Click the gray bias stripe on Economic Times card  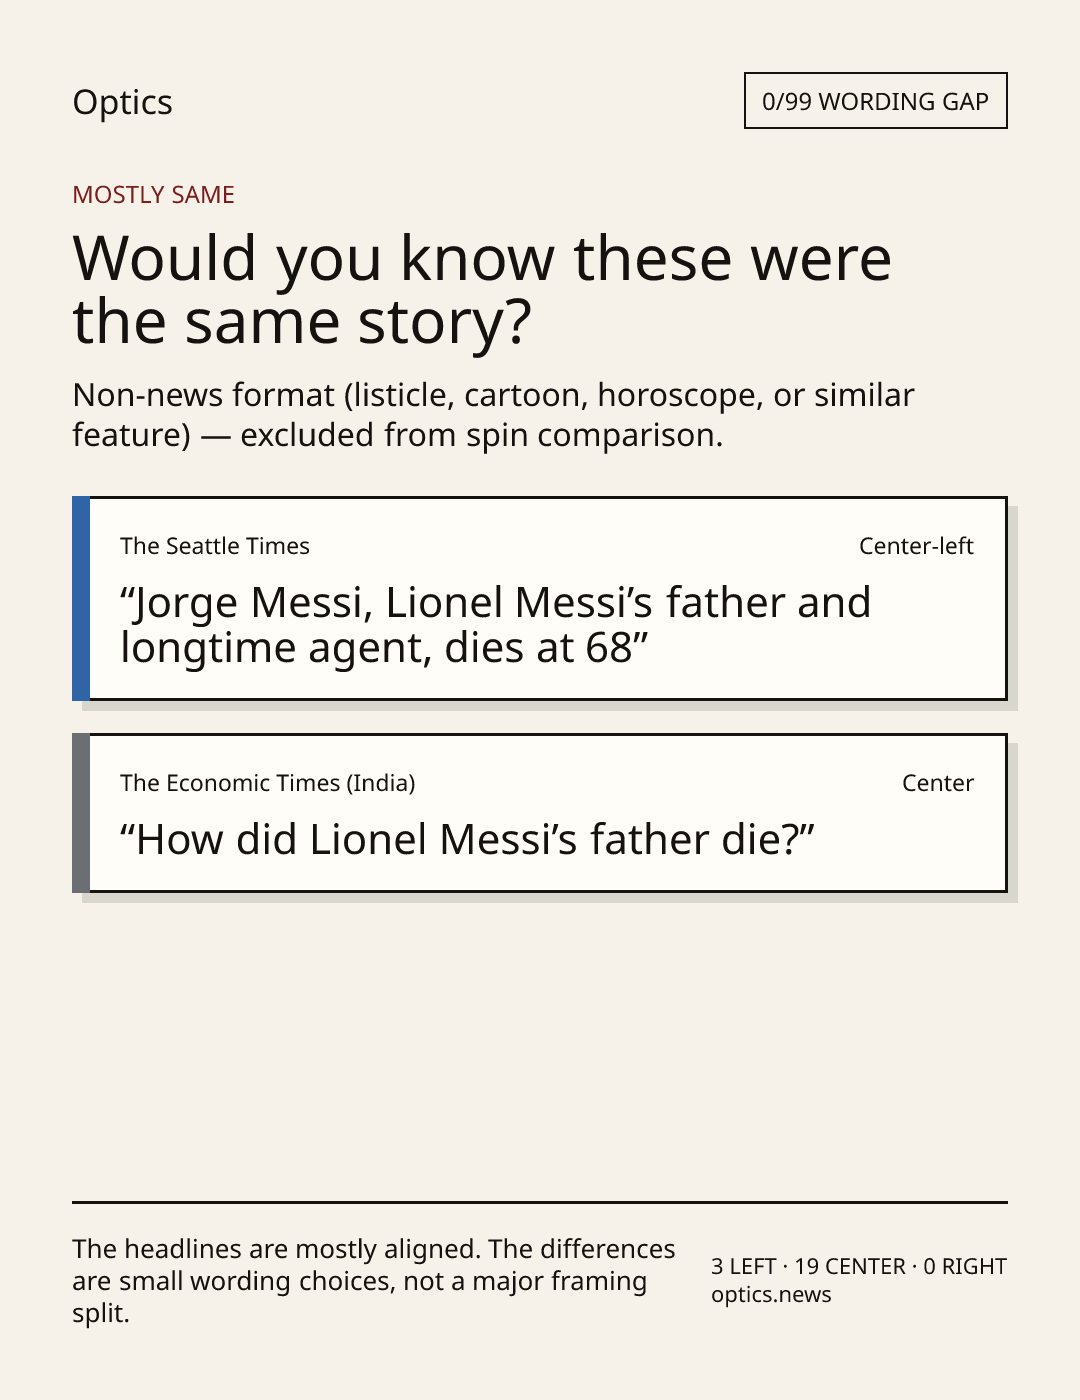[x=81, y=813]
